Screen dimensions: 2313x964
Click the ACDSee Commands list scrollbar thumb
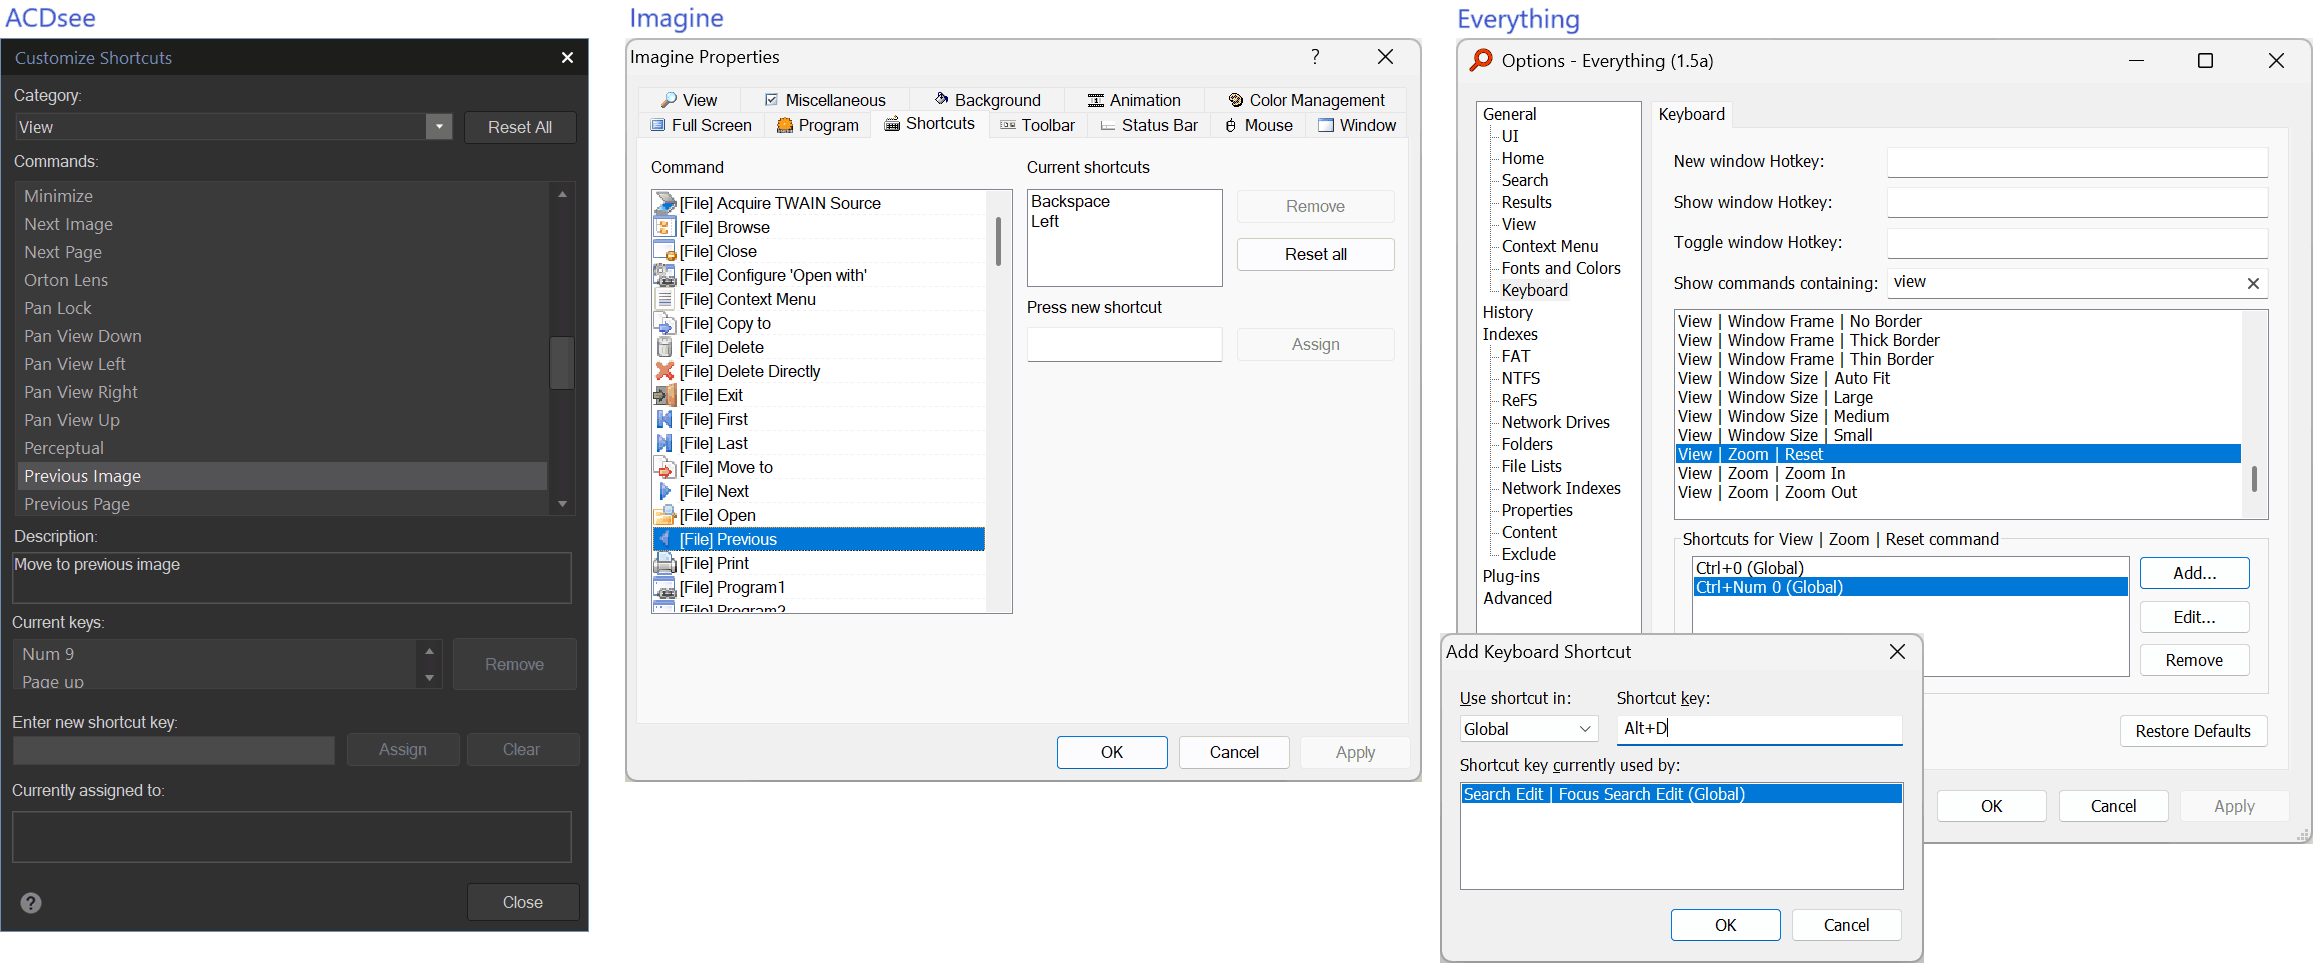pos(562,362)
